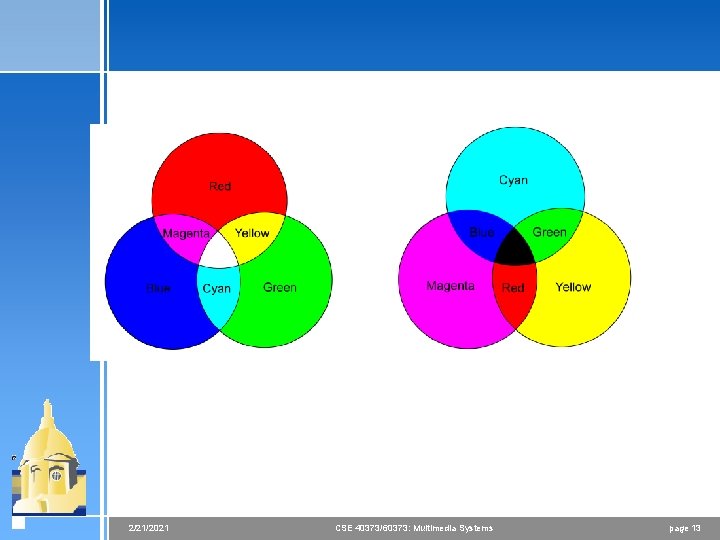
Task: Click the golden dome building logo
Action: point(48,457)
